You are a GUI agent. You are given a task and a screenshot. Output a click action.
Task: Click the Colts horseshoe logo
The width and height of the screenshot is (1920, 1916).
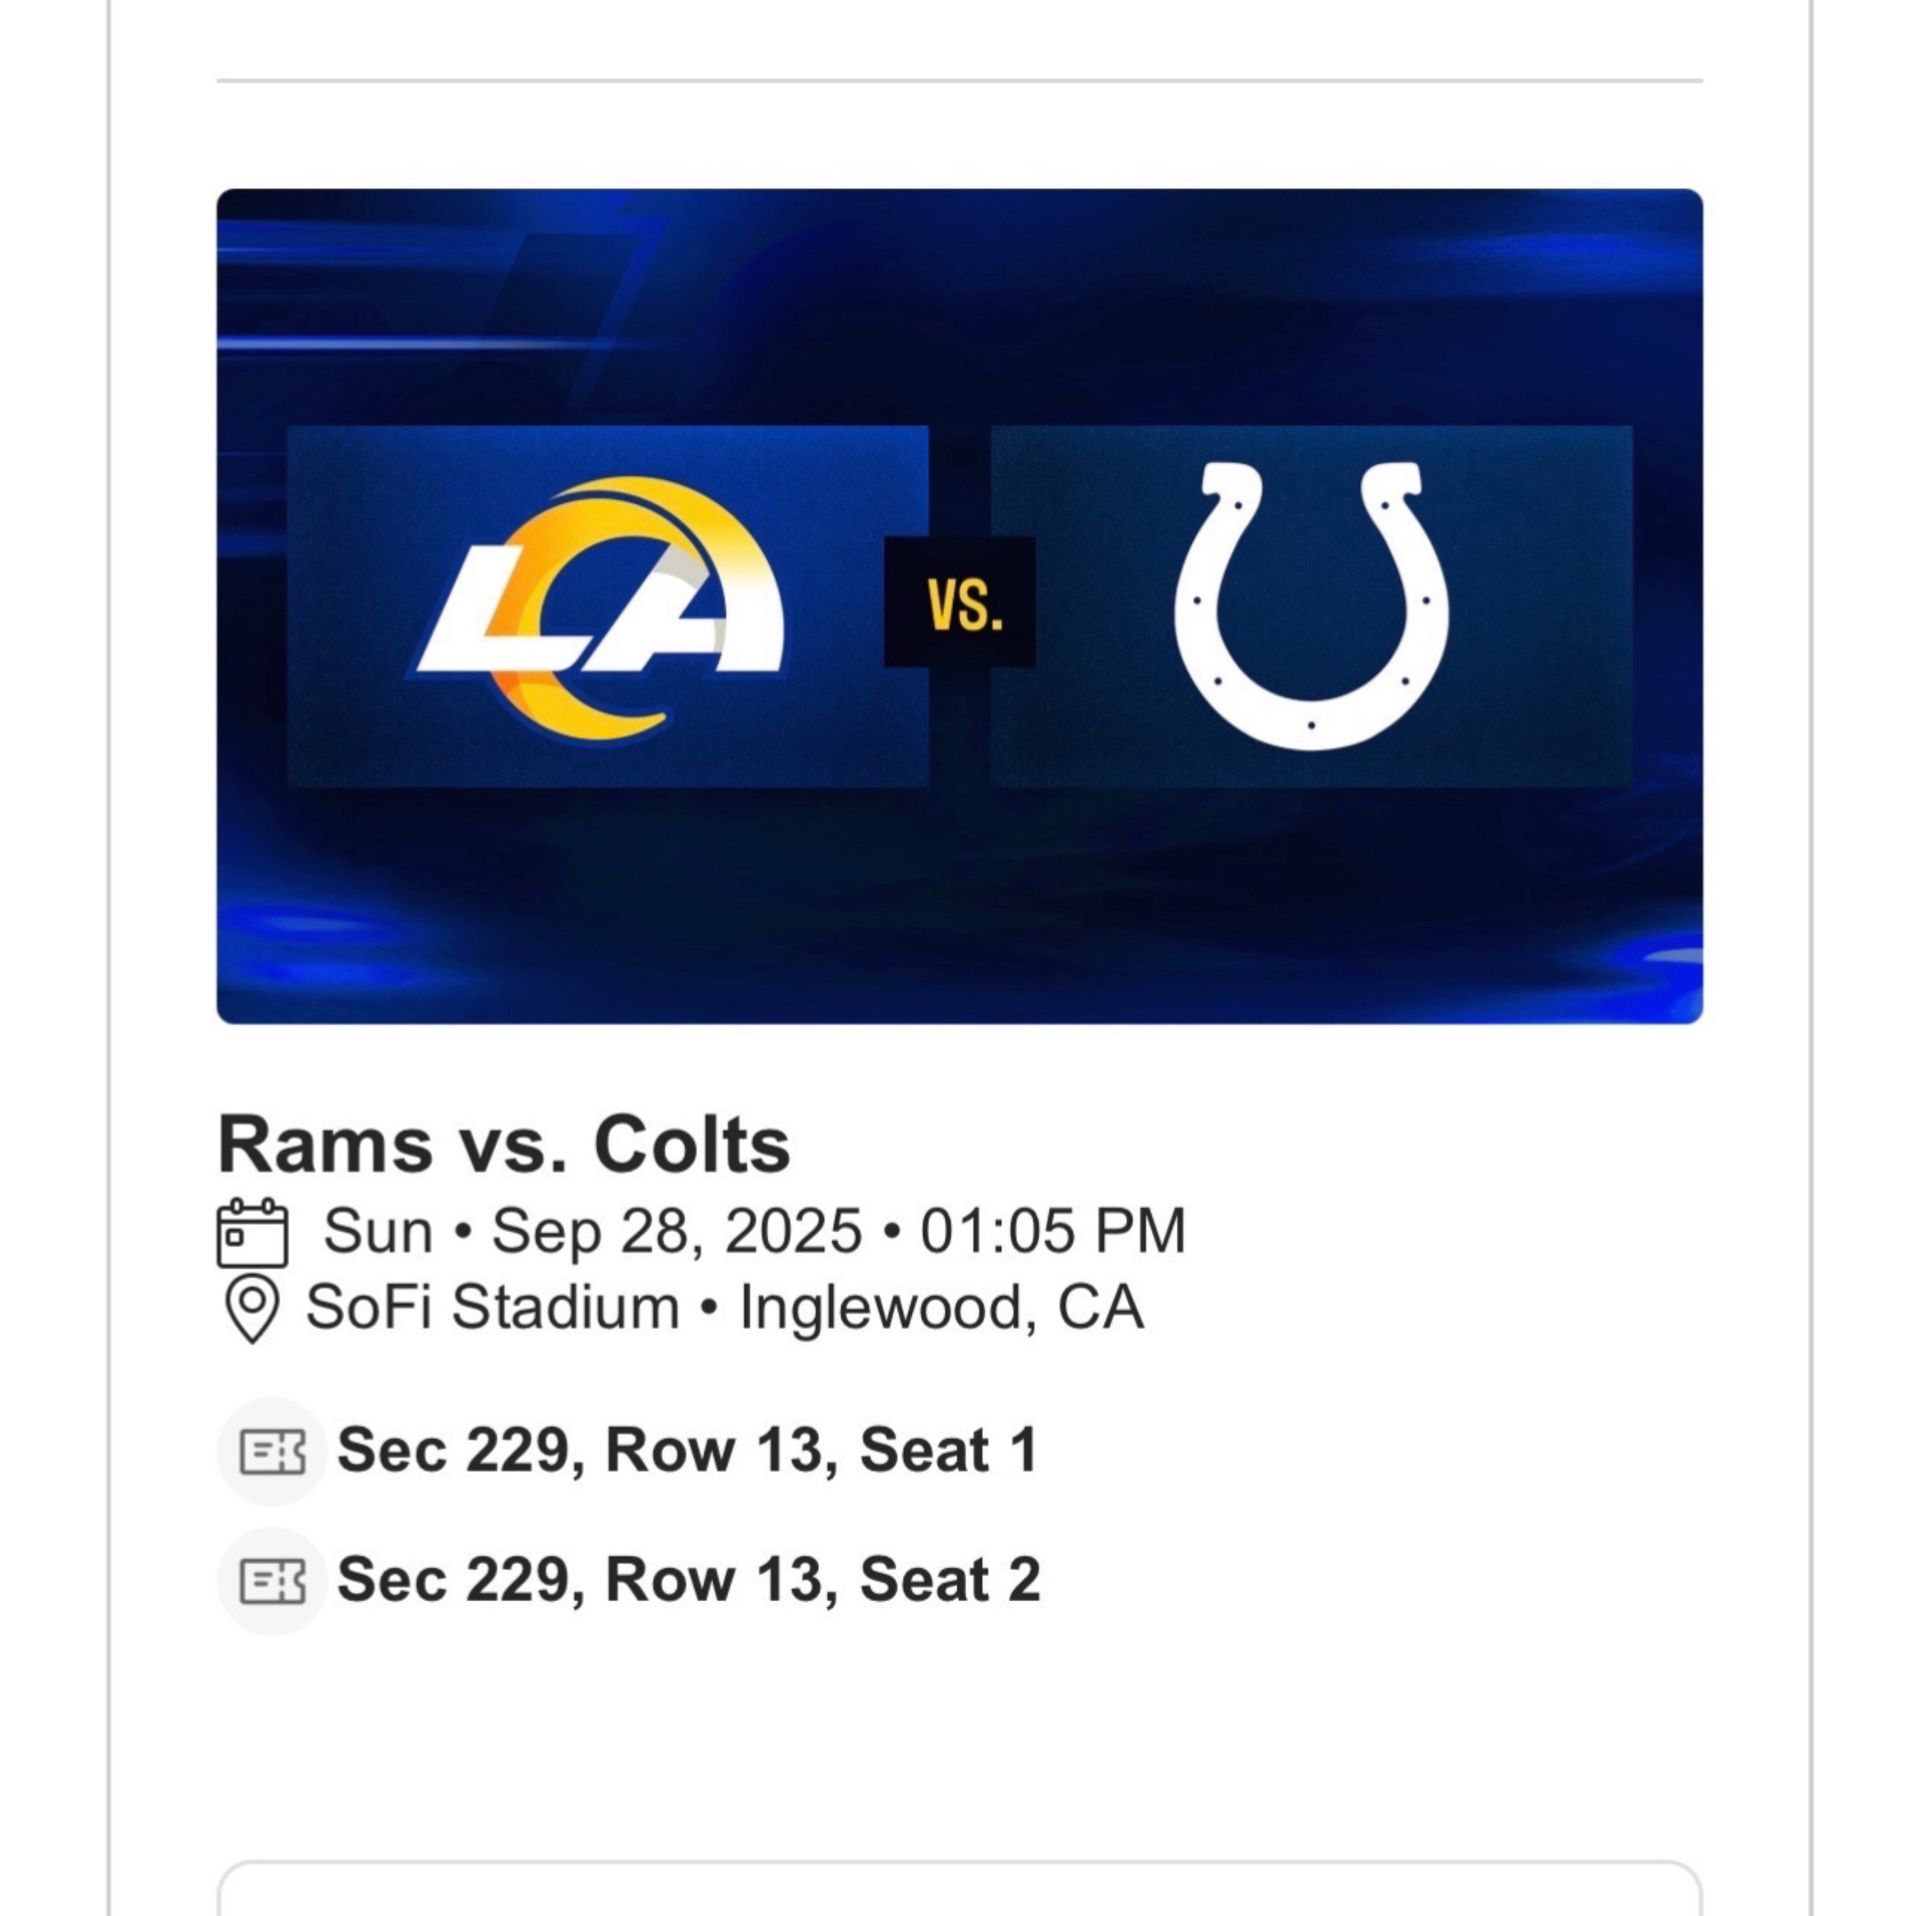[1311, 607]
